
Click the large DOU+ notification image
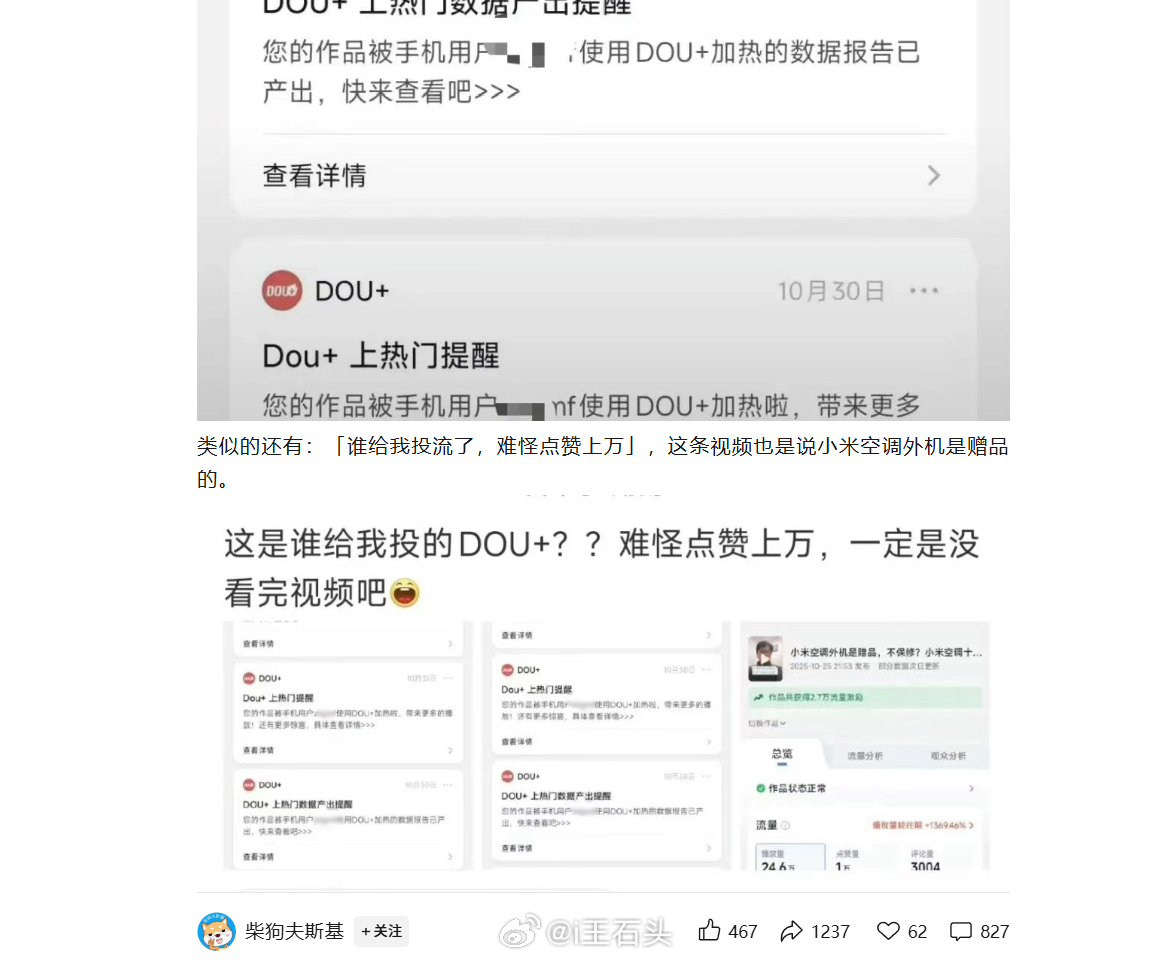603,210
